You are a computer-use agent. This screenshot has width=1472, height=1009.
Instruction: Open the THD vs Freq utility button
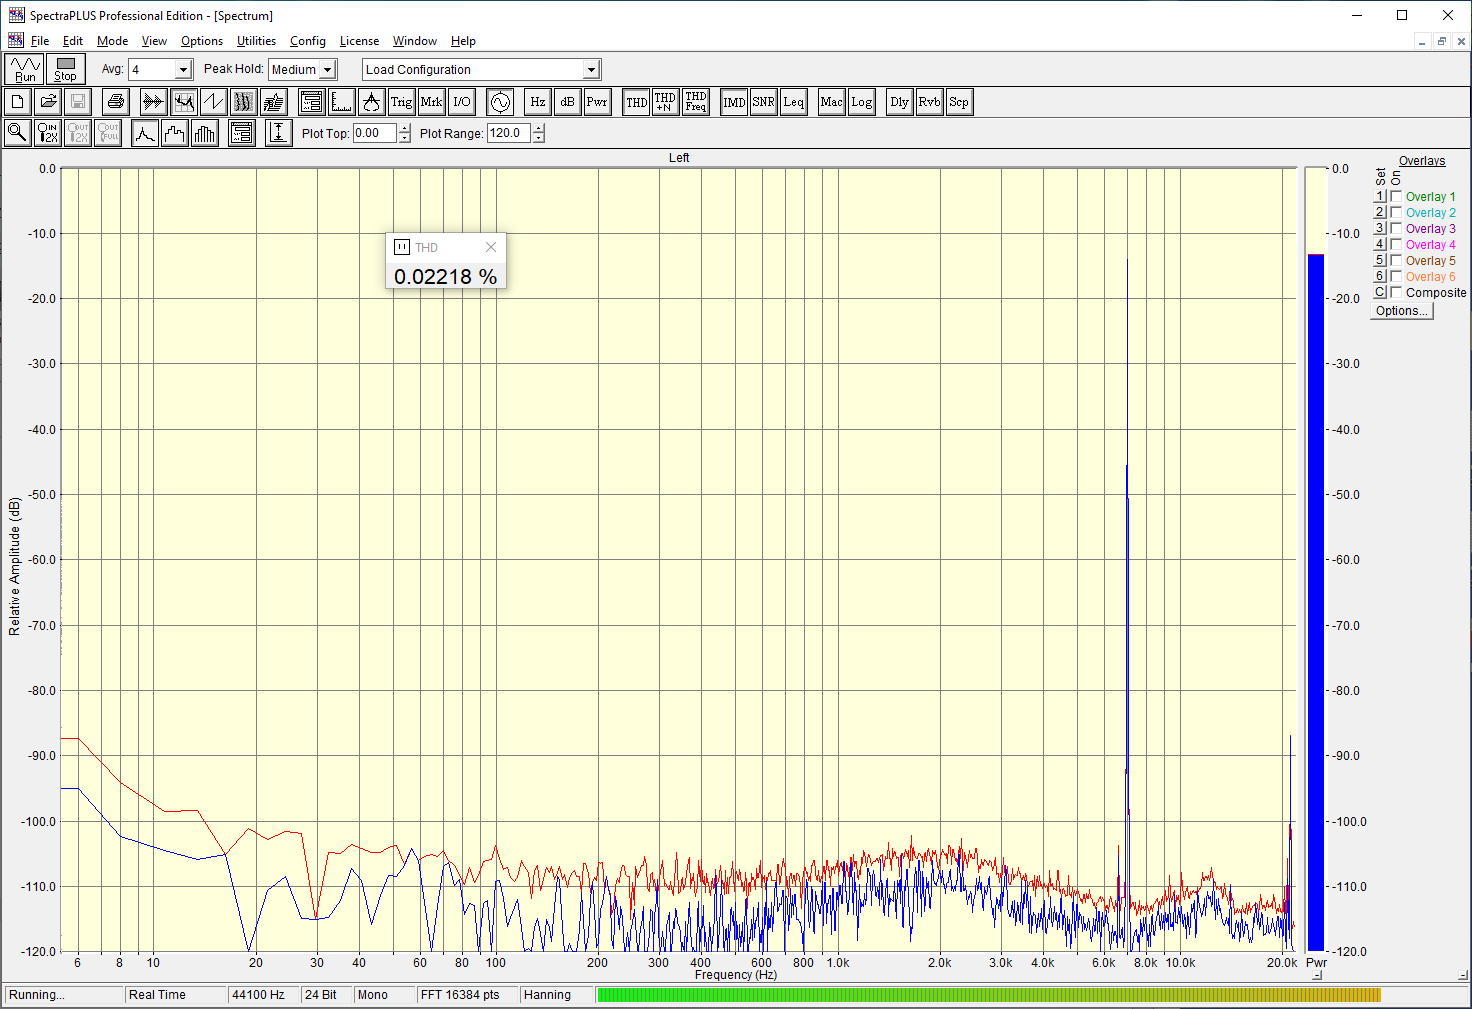coord(695,102)
